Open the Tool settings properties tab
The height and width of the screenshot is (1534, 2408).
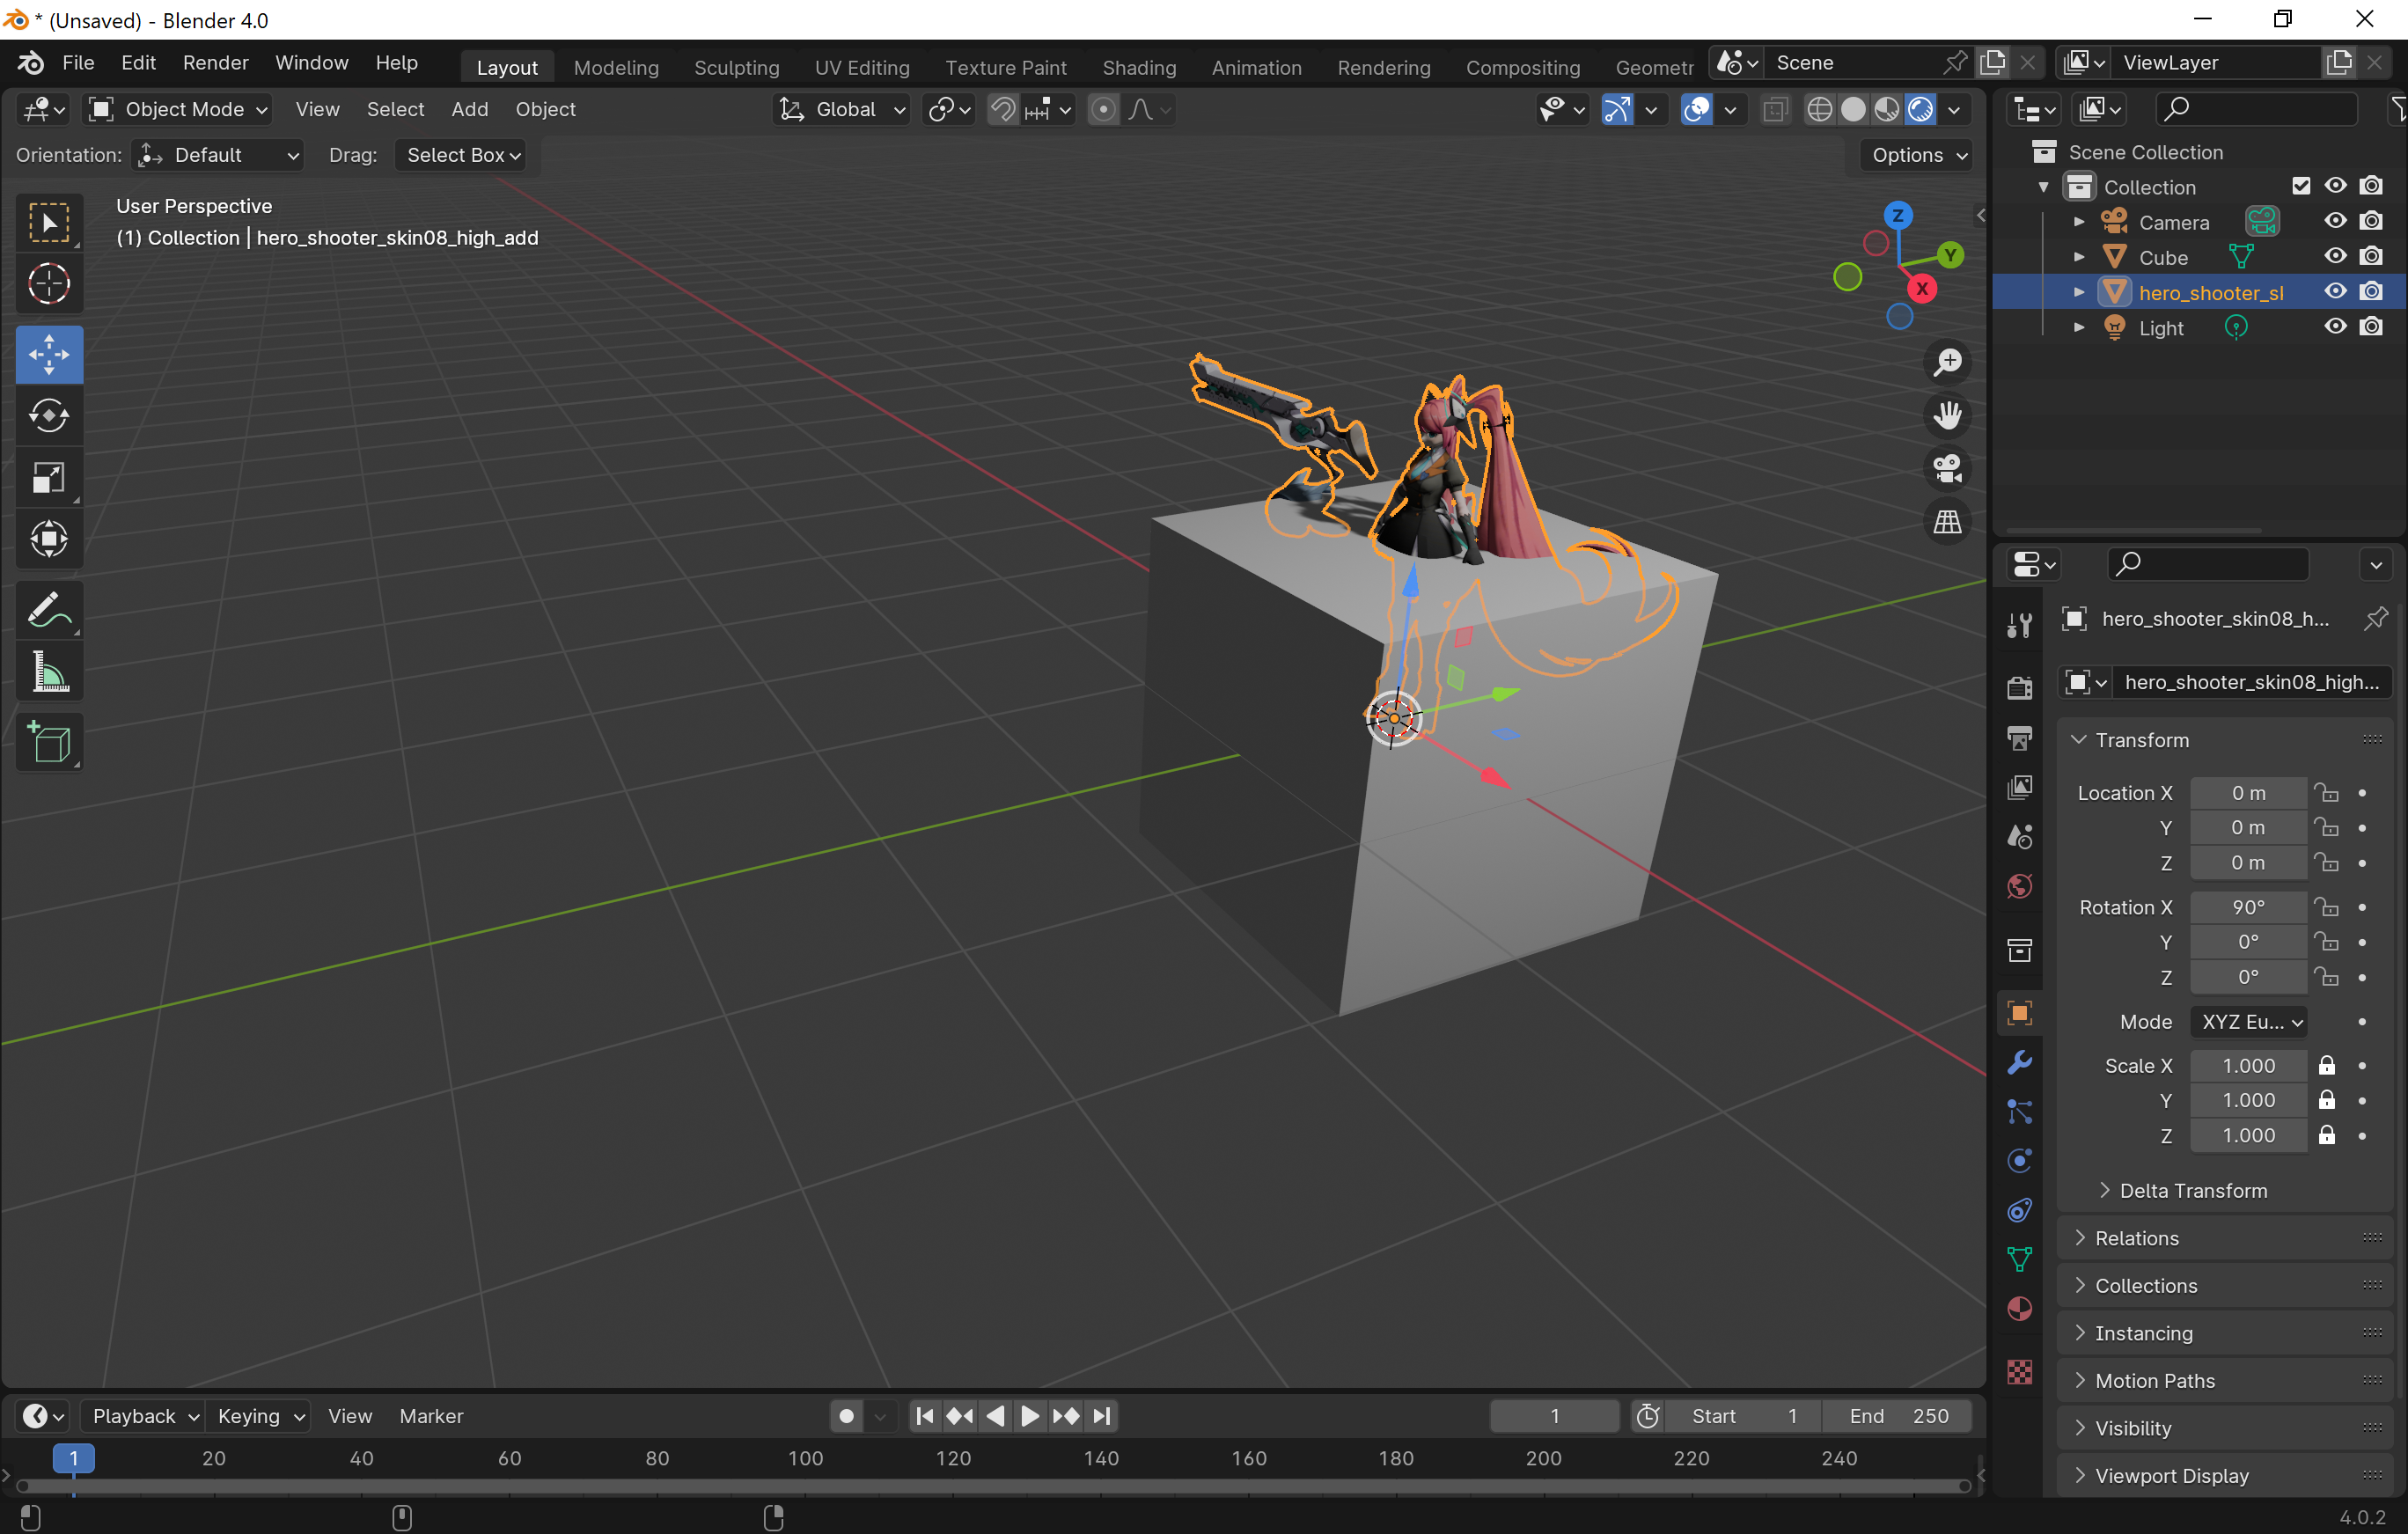point(2020,625)
